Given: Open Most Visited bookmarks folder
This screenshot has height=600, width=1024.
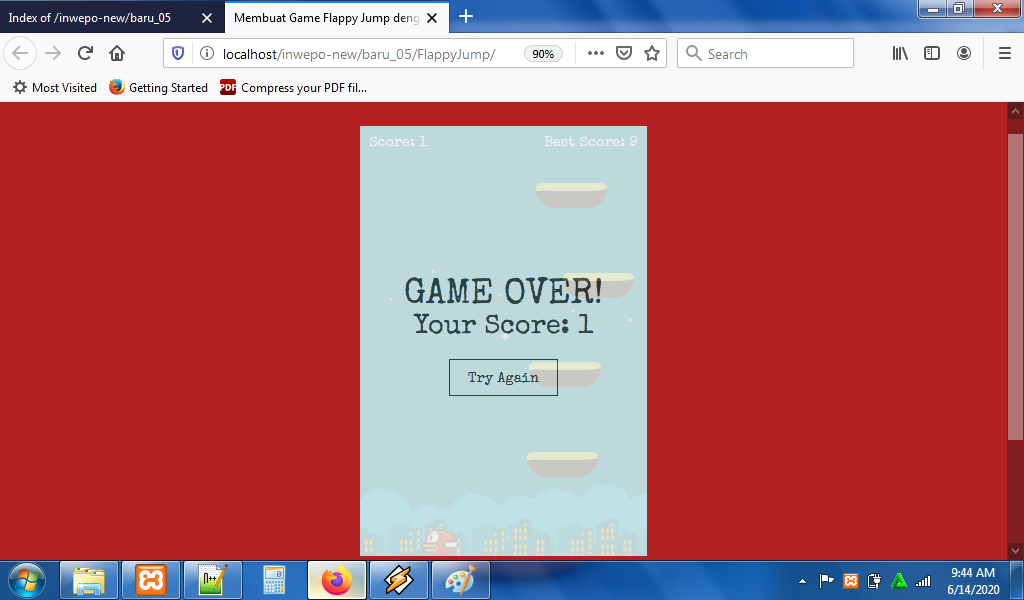Looking at the screenshot, I should click(x=55, y=88).
